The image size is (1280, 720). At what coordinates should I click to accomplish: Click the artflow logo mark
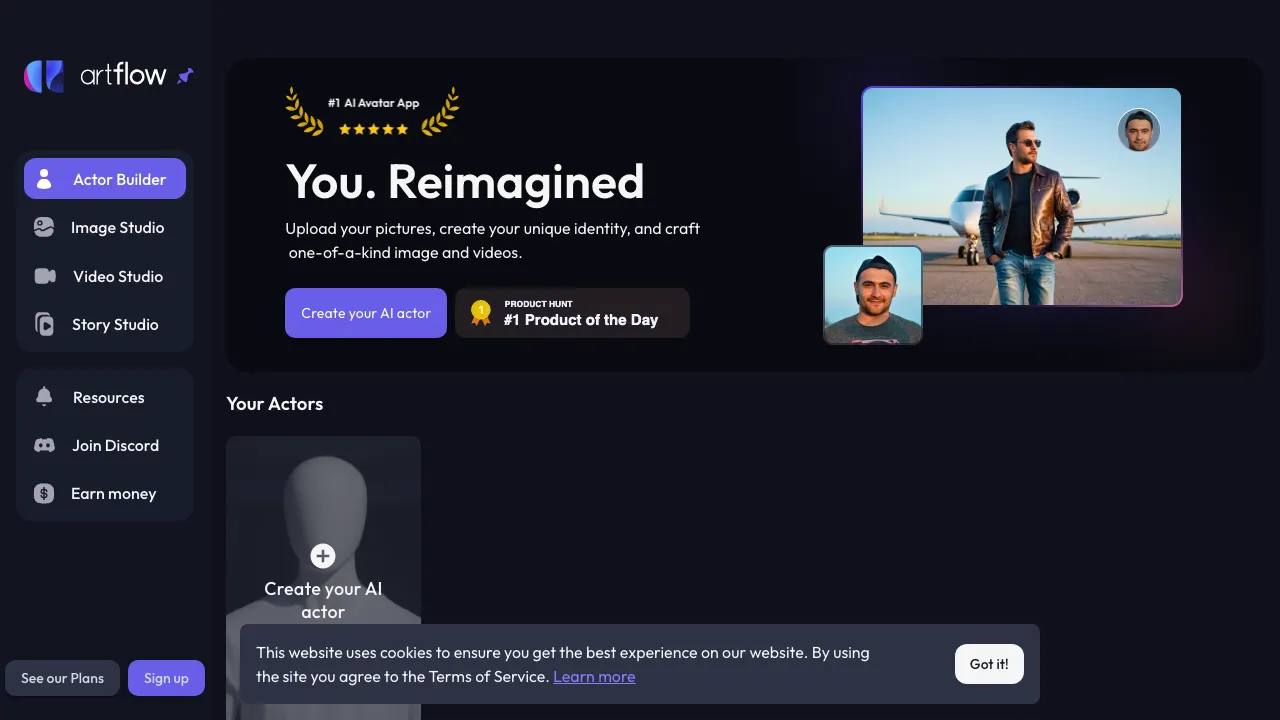[42, 75]
